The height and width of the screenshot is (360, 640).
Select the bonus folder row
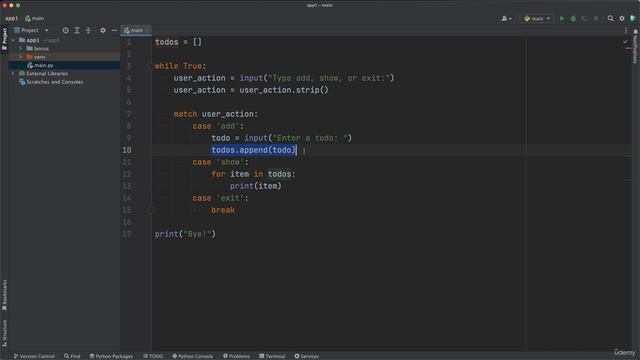point(64,49)
